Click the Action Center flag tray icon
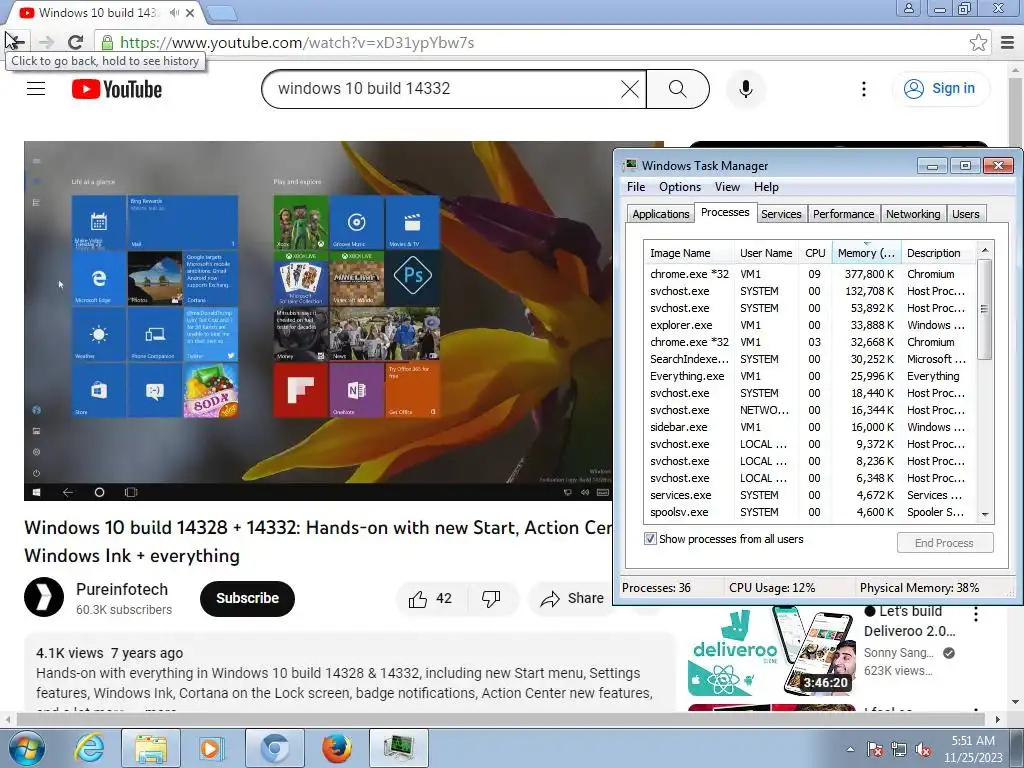The height and width of the screenshot is (768, 1024). pyautogui.click(x=875, y=750)
